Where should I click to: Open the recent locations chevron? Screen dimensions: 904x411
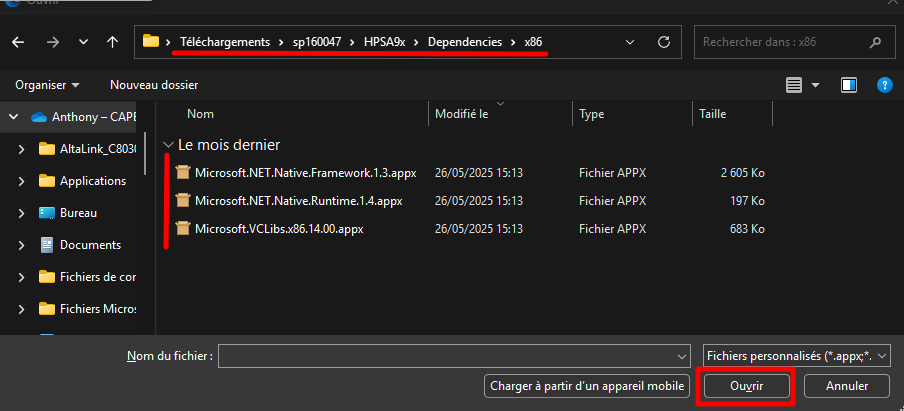(84, 42)
